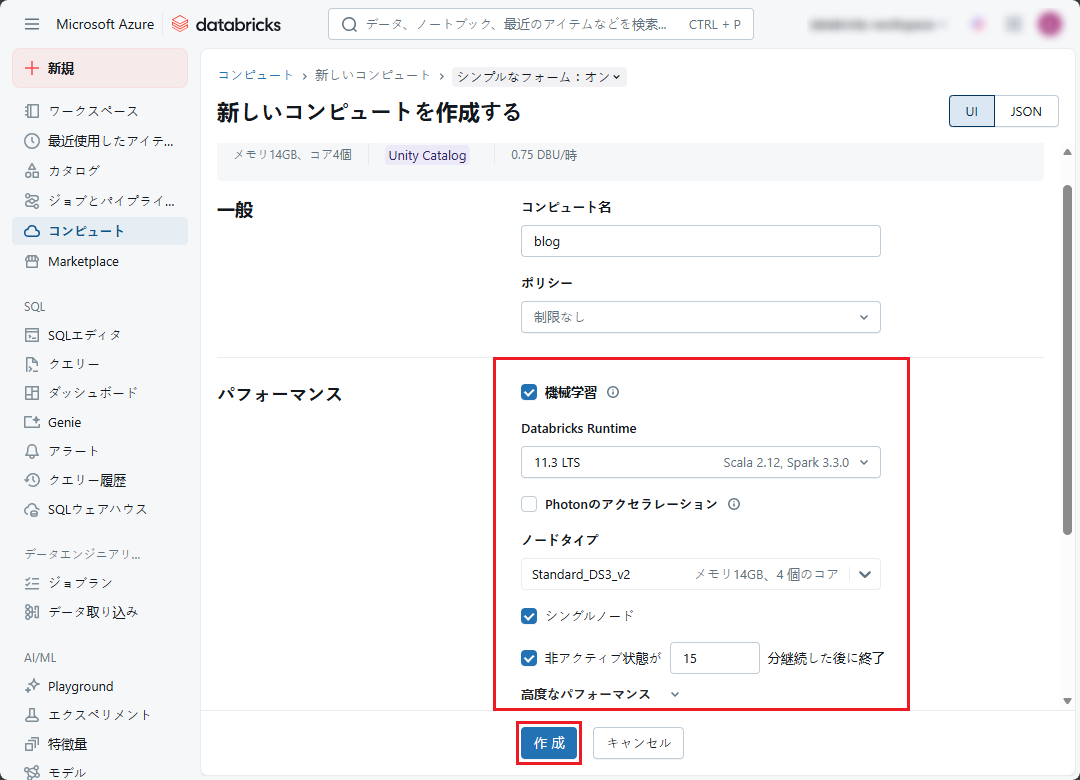1080x780 pixels.
Task: Open the ポリシー dropdown
Action: [700, 317]
